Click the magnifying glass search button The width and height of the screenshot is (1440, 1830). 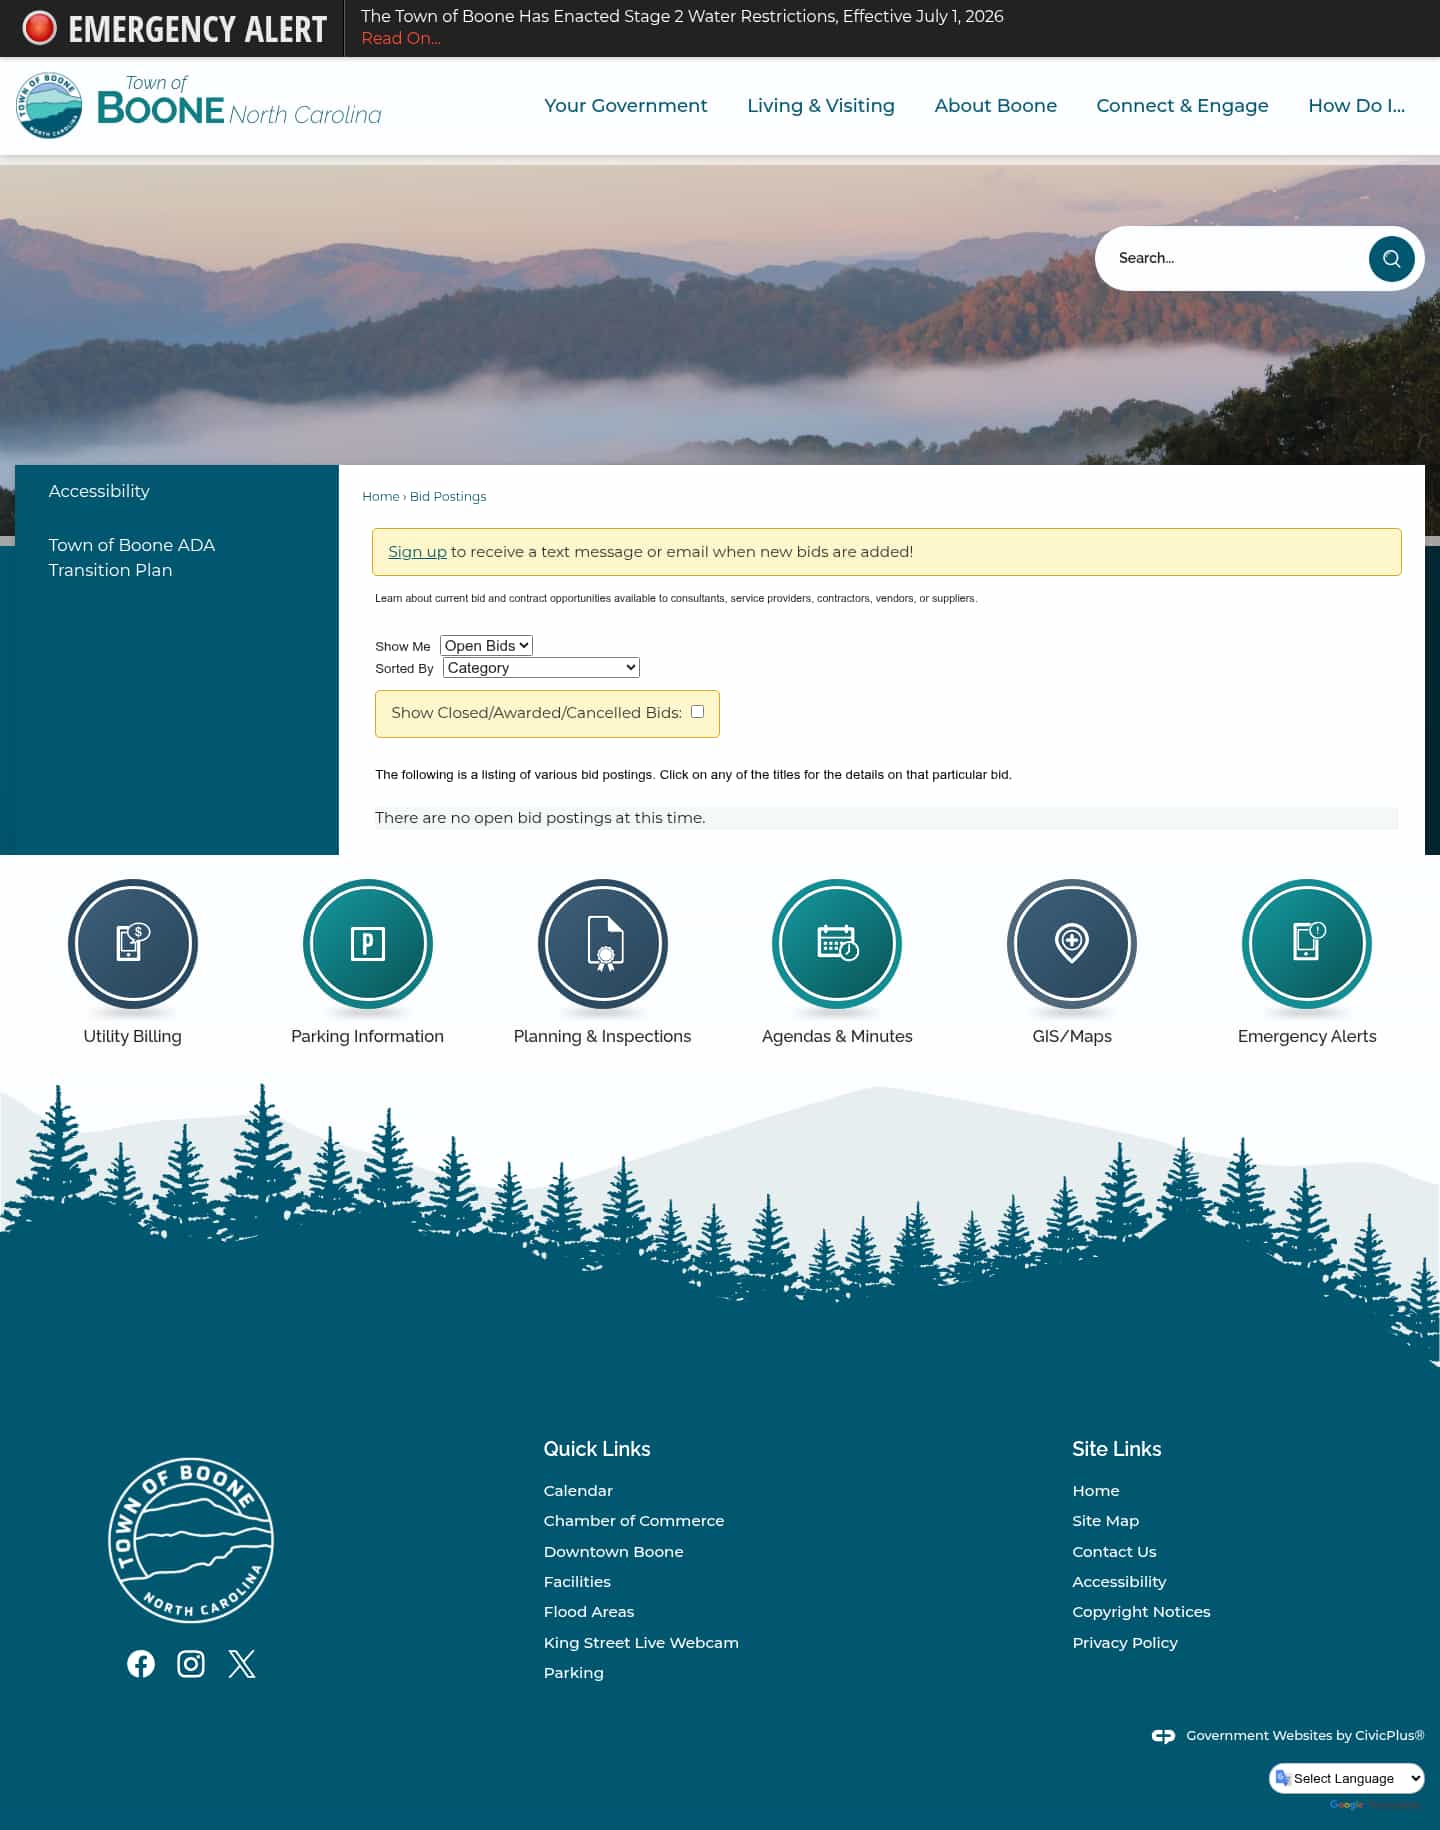pyautogui.click(x=1391, y=259)
